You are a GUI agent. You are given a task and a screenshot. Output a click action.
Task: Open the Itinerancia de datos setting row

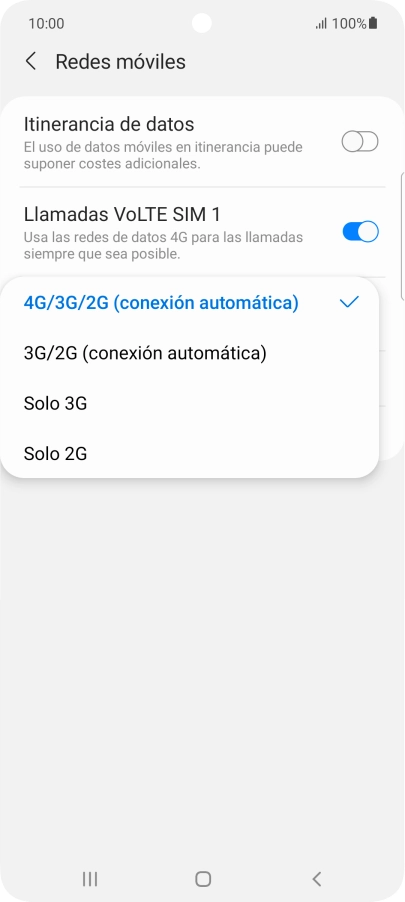[201, 142]
